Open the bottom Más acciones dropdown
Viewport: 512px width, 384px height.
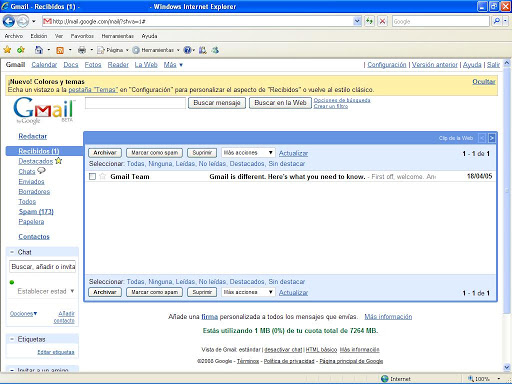248,292
